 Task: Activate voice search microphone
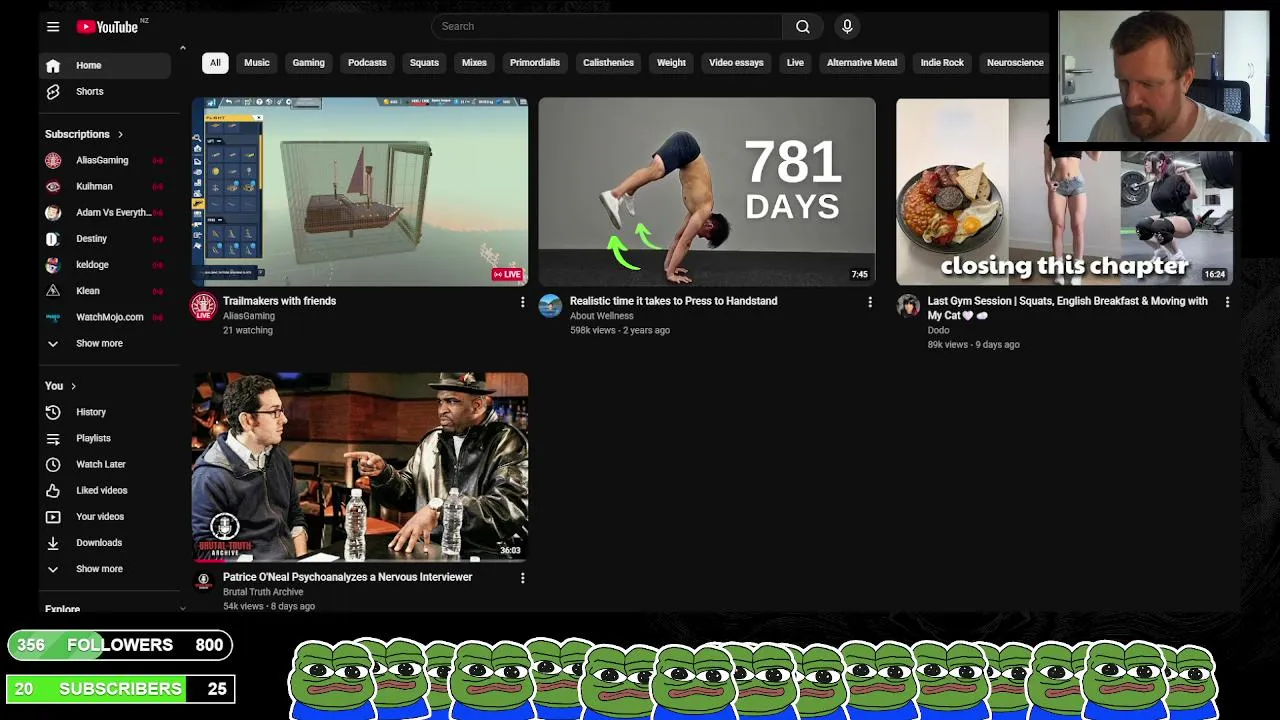(x=847, y=27)
